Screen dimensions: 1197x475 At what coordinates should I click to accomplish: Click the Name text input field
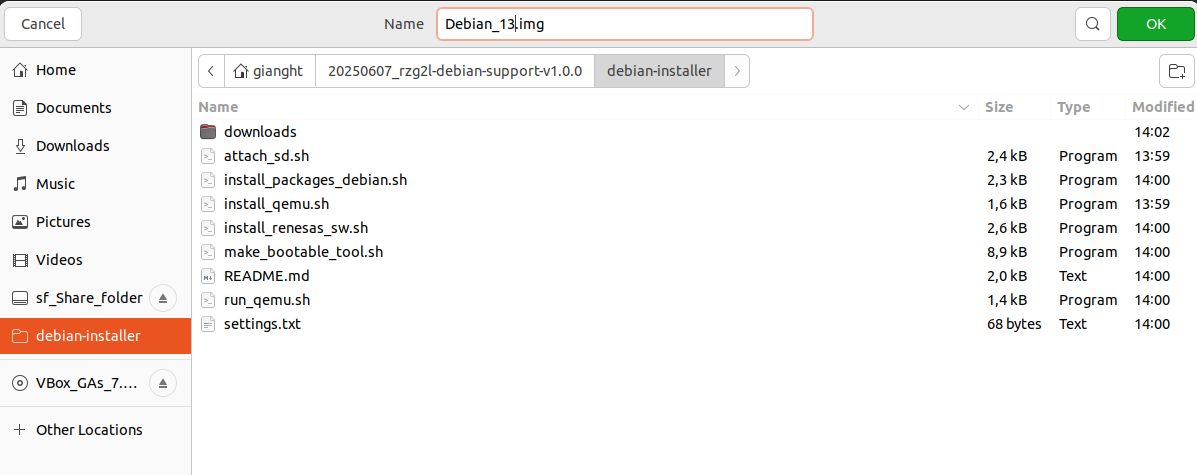(x=624, y=24)
